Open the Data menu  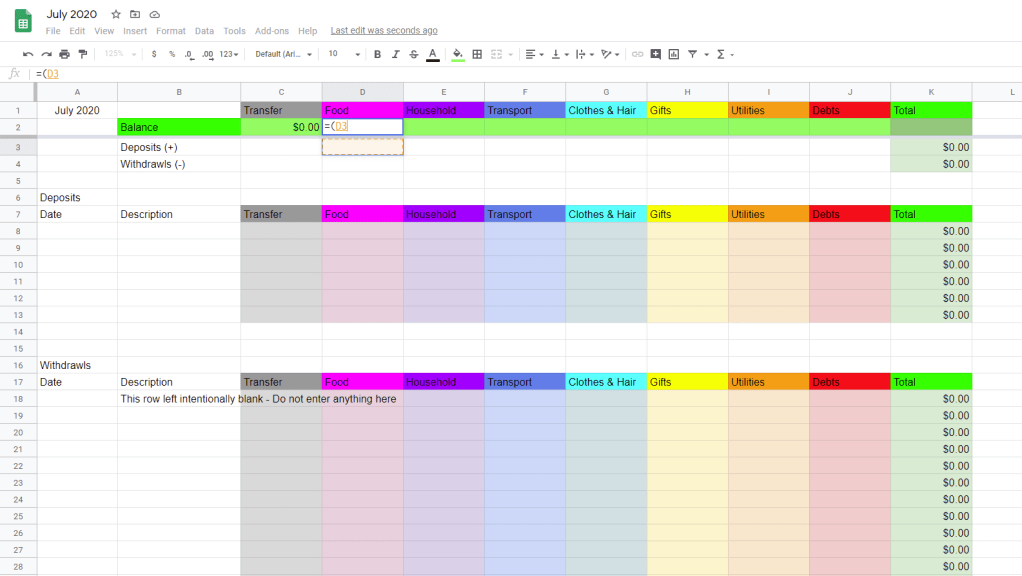point(204,31)
